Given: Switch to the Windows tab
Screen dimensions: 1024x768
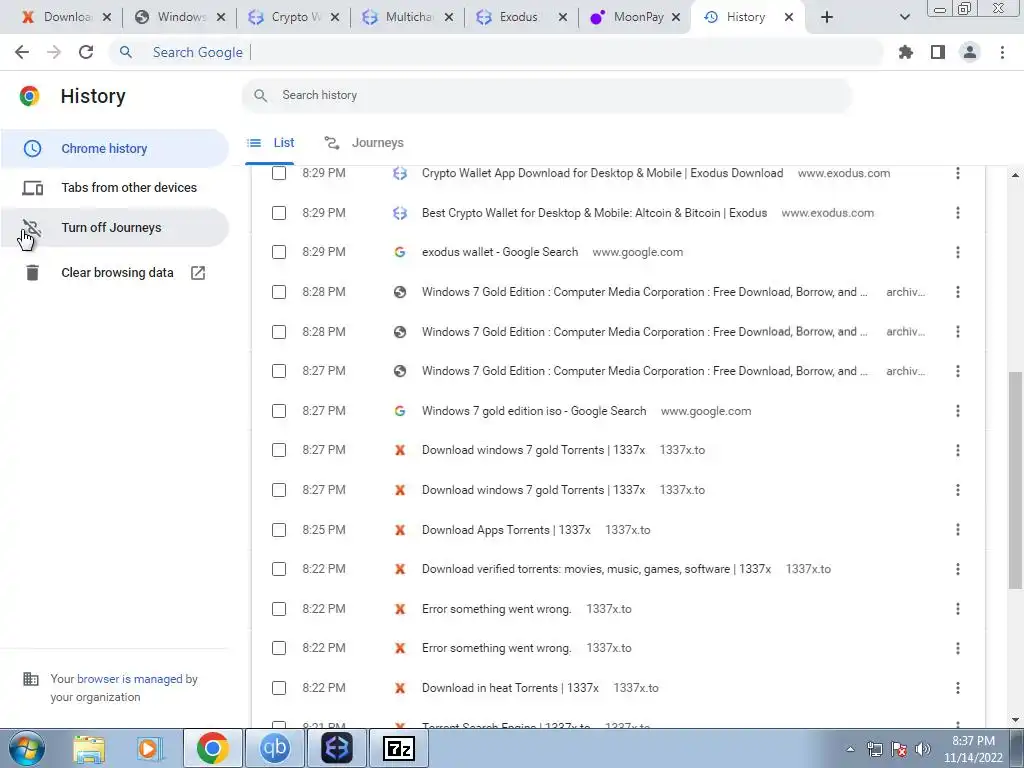Looking at the screenshot, I should coord(180,17).
